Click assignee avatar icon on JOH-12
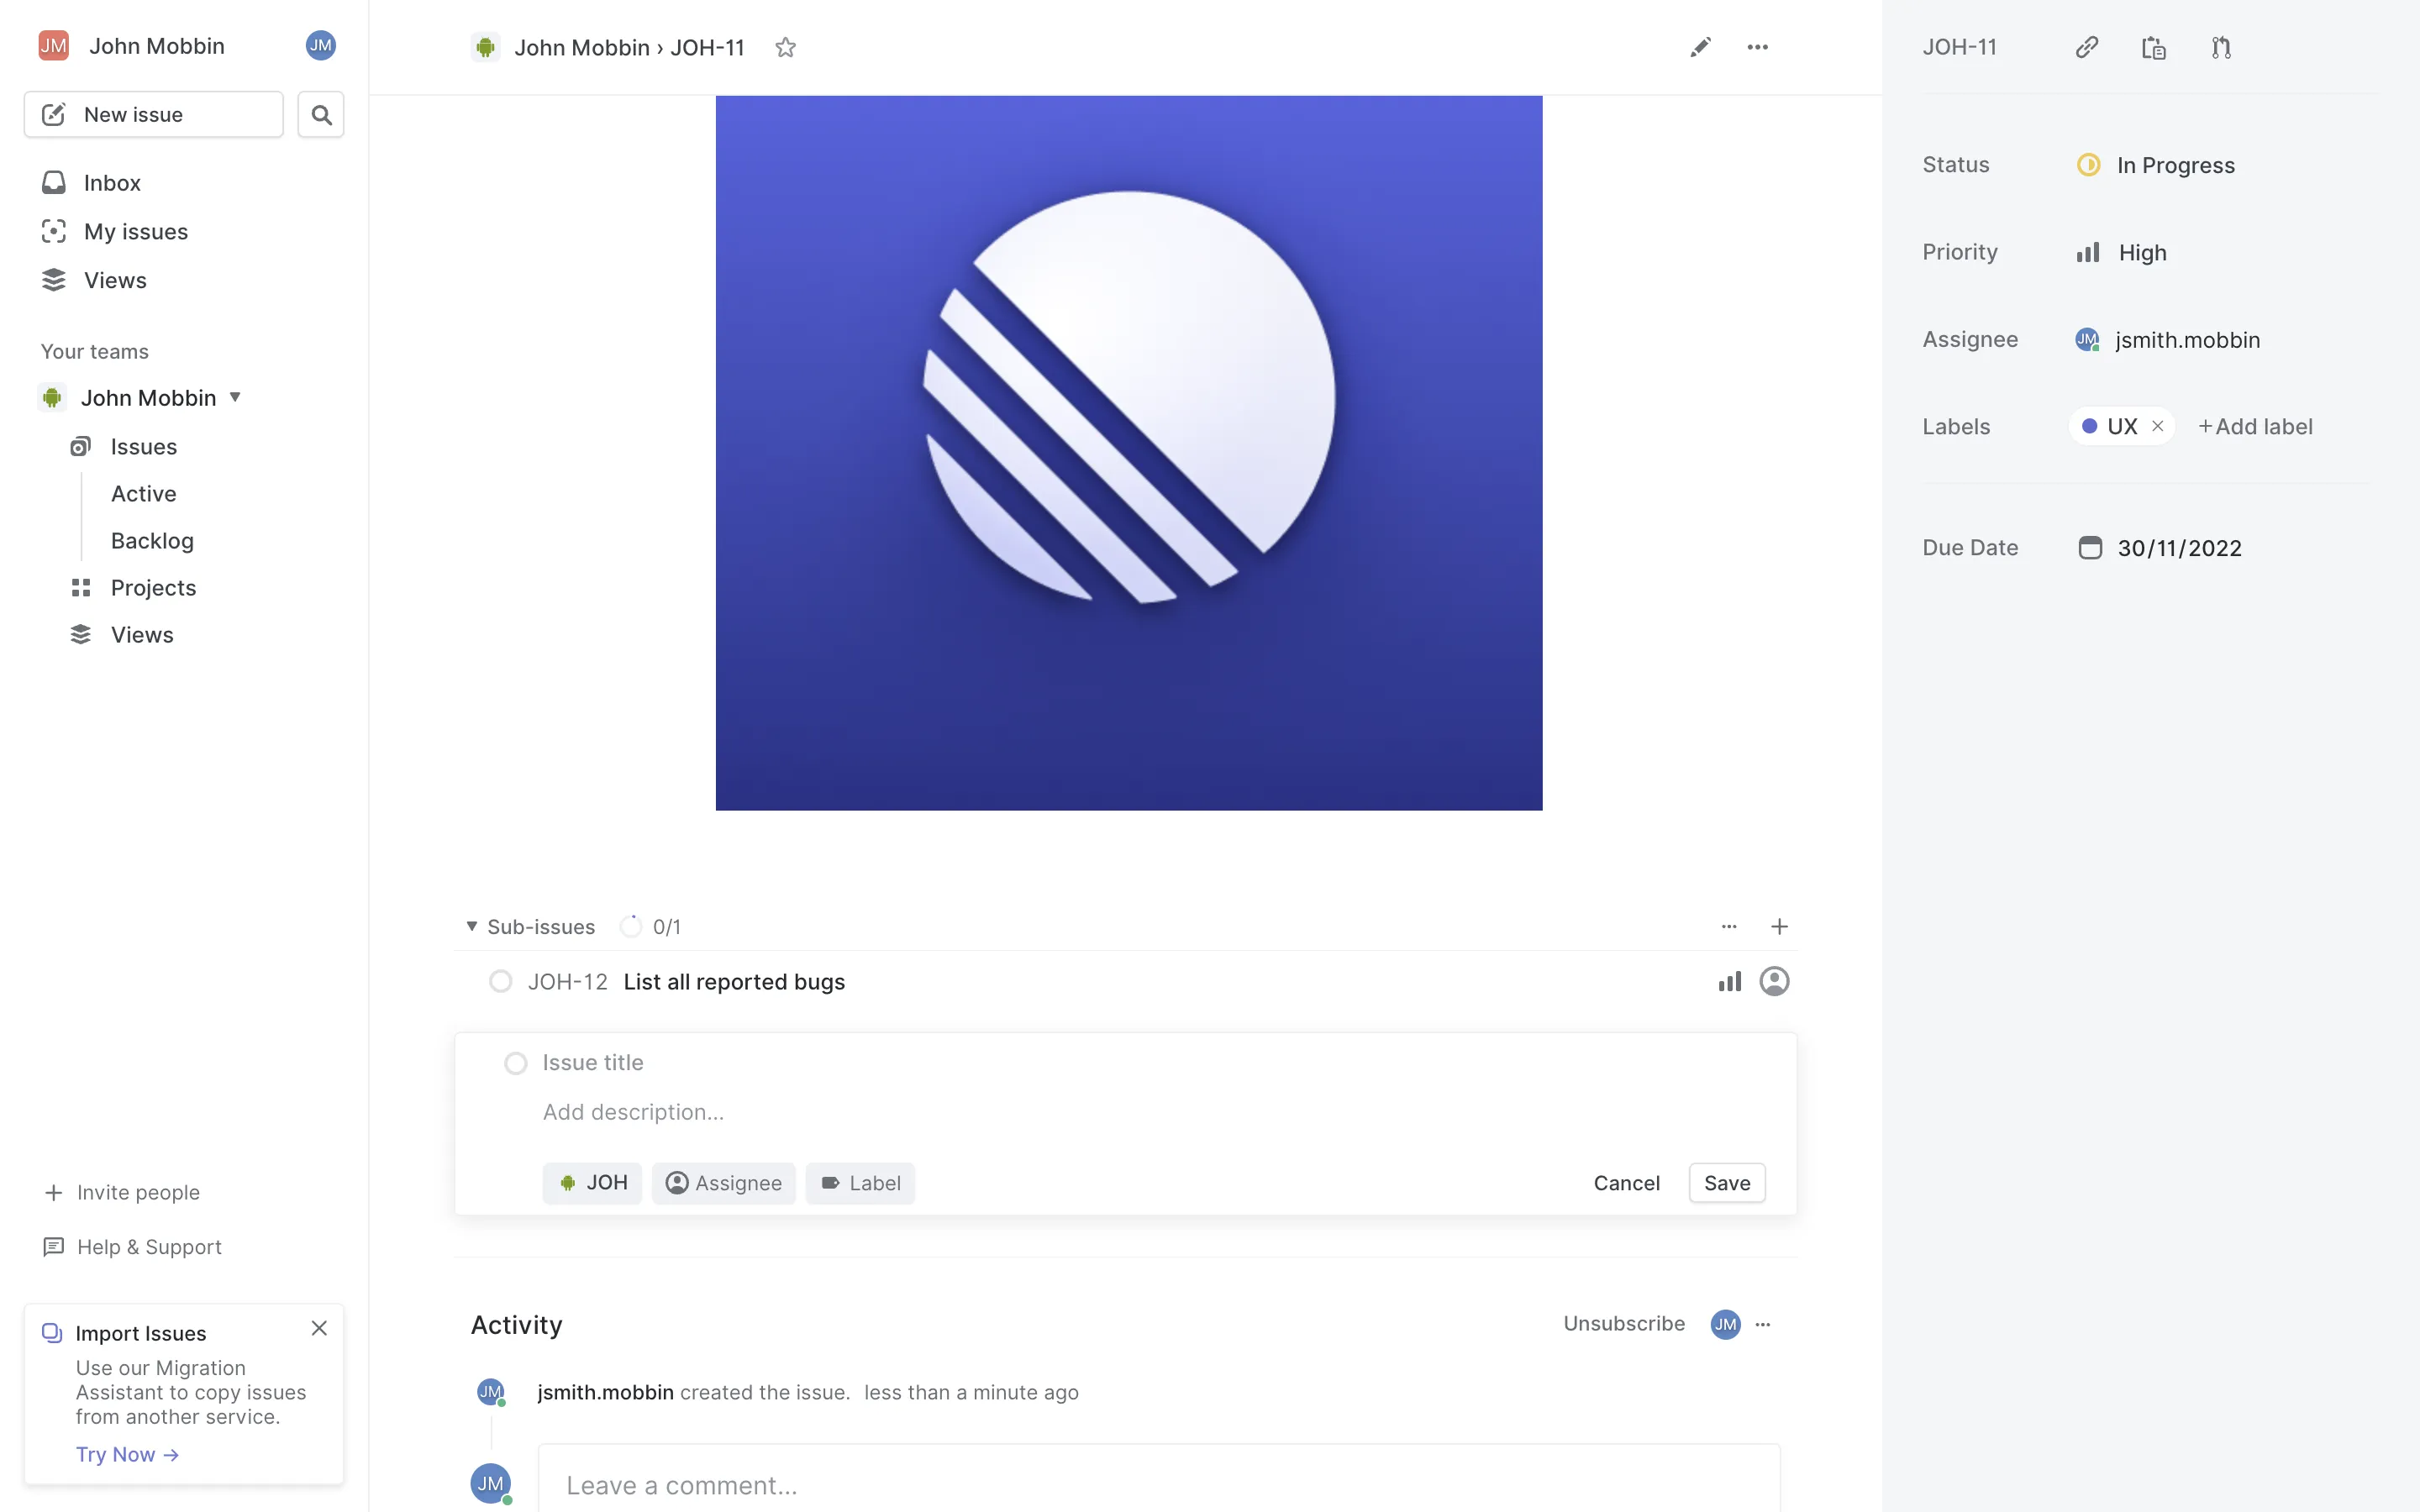The image size is (2420, 1512). coord(1774,981)
